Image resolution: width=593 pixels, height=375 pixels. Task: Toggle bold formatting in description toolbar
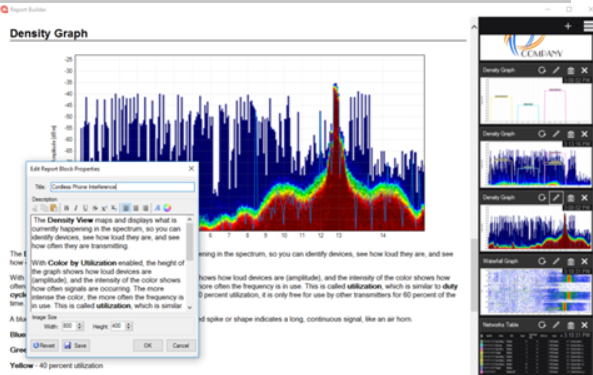pos(67,208)
